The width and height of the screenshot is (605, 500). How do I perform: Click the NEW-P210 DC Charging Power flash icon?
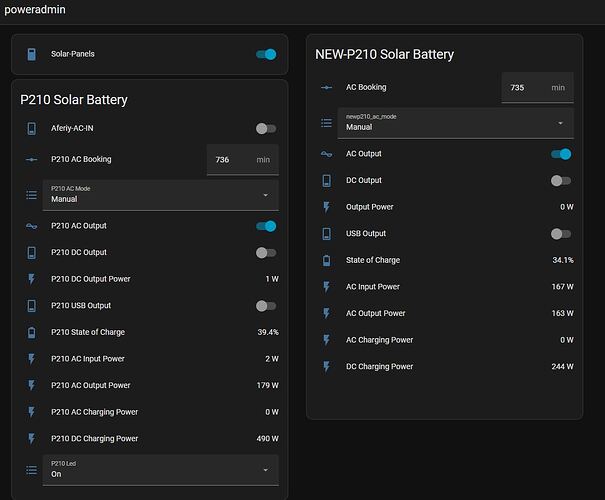point(326,367)
